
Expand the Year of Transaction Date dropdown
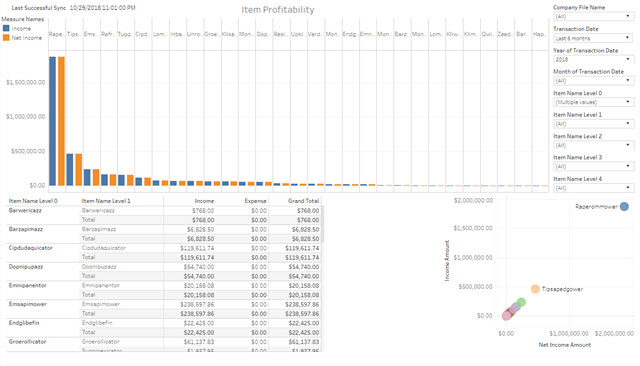pos(593,60)
